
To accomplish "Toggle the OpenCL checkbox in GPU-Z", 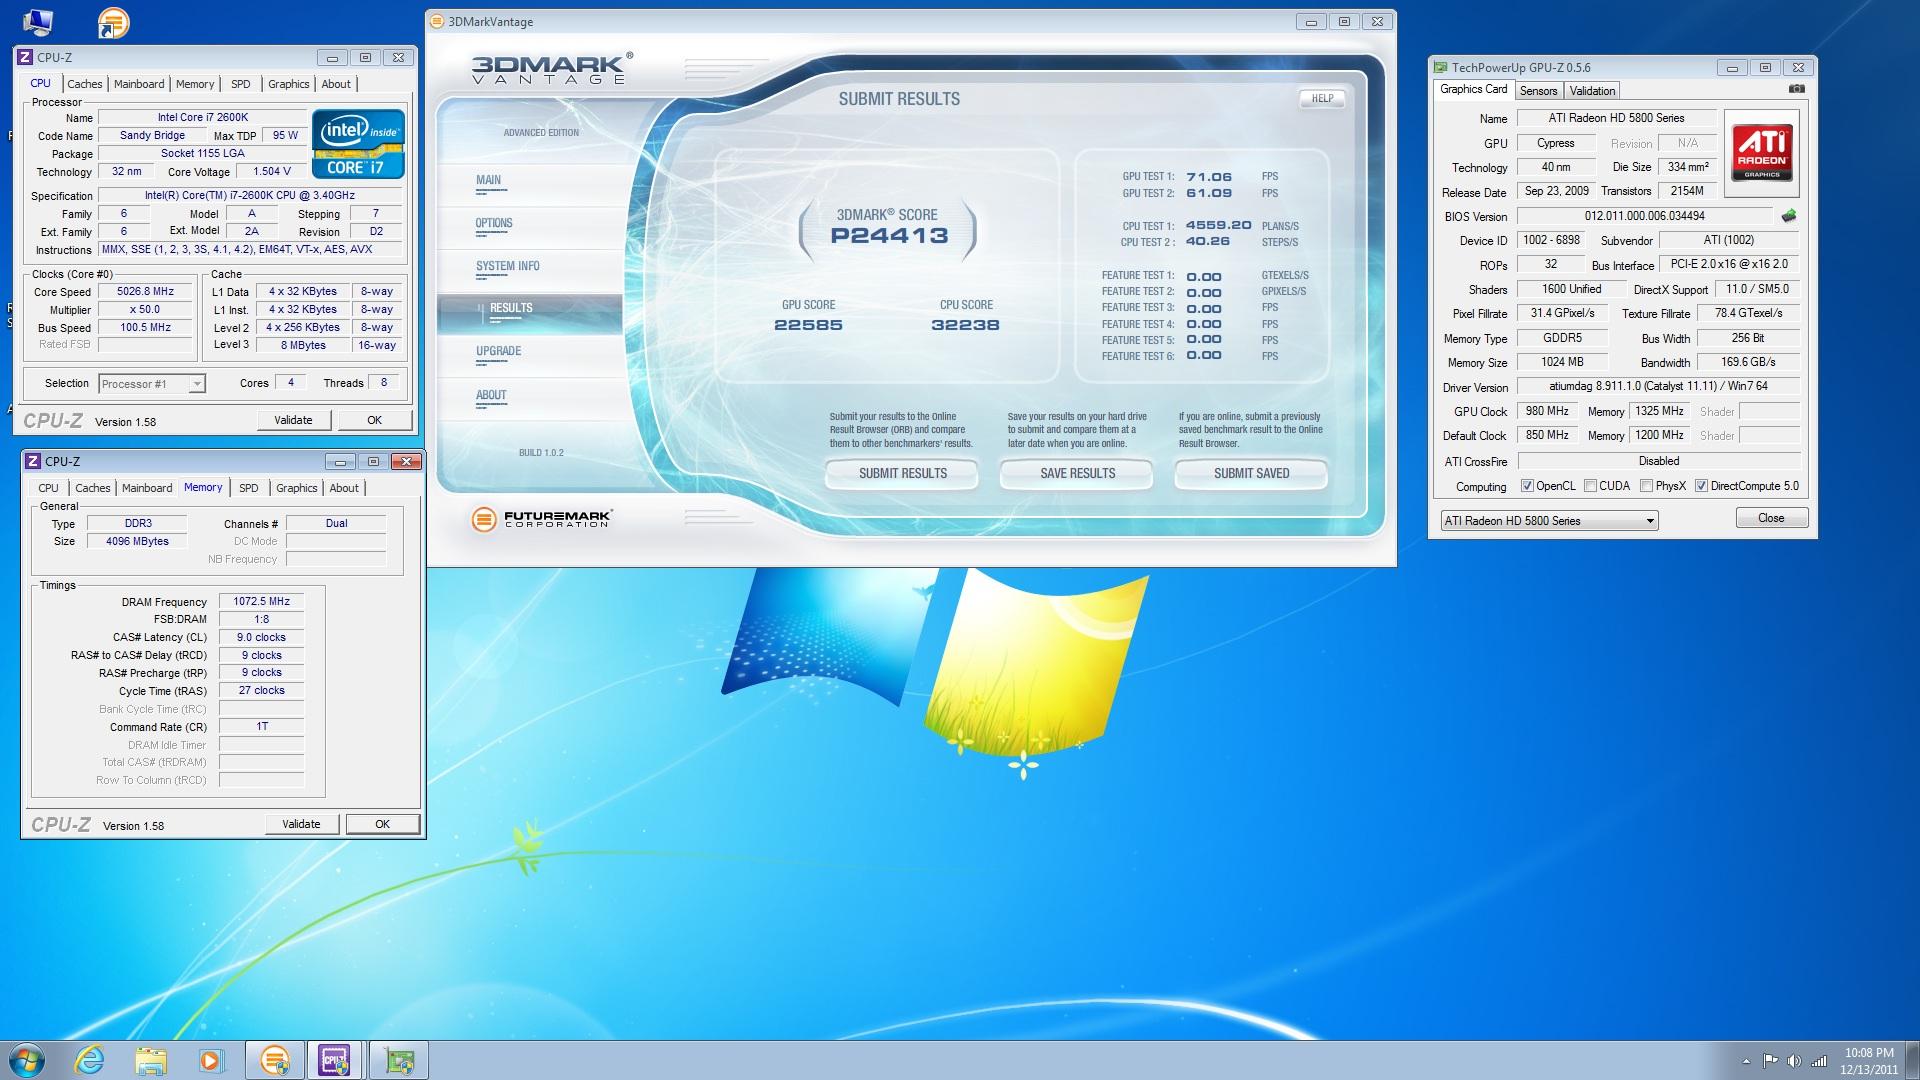I will click(1527, 486).
